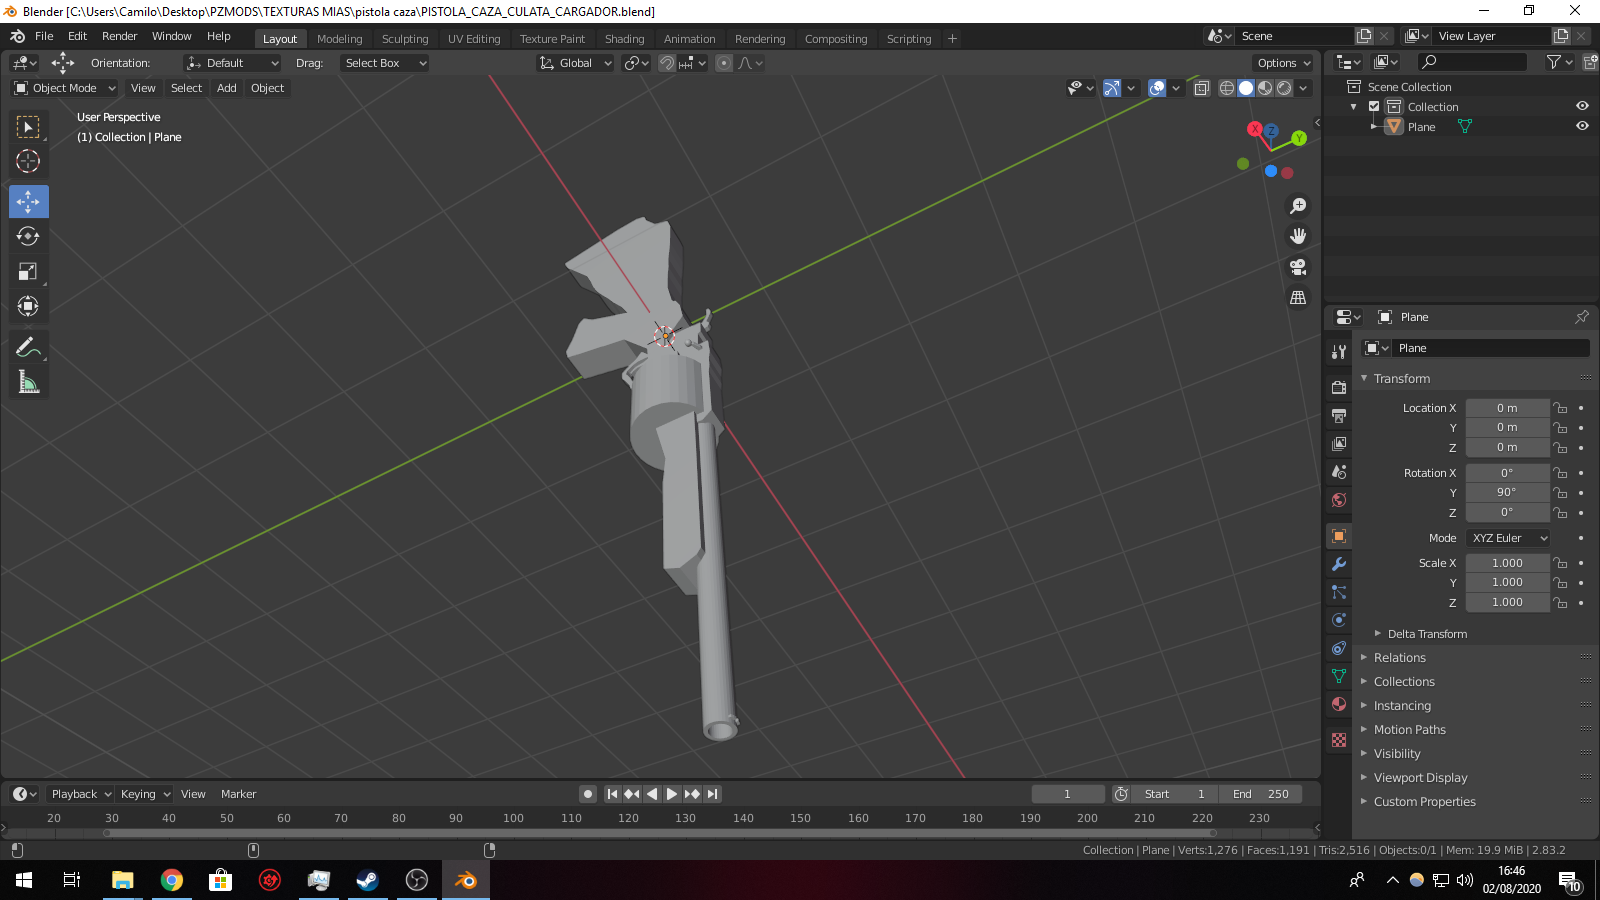Open the Render menu

pos(120,36)
